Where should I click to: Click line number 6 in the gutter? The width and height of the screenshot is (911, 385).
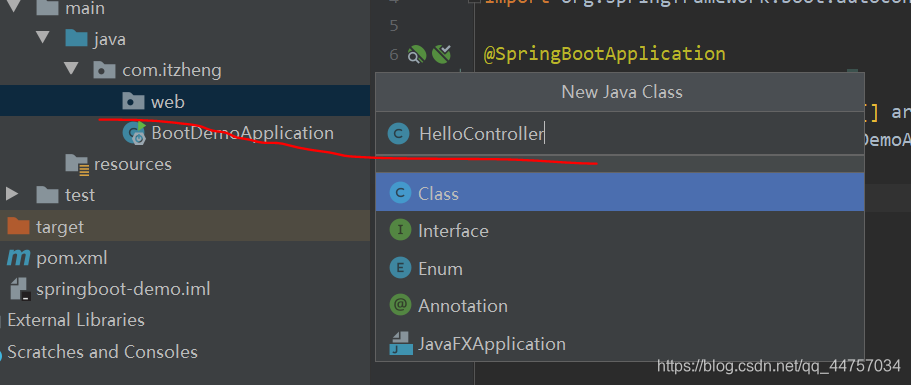[x=393, y=55]
